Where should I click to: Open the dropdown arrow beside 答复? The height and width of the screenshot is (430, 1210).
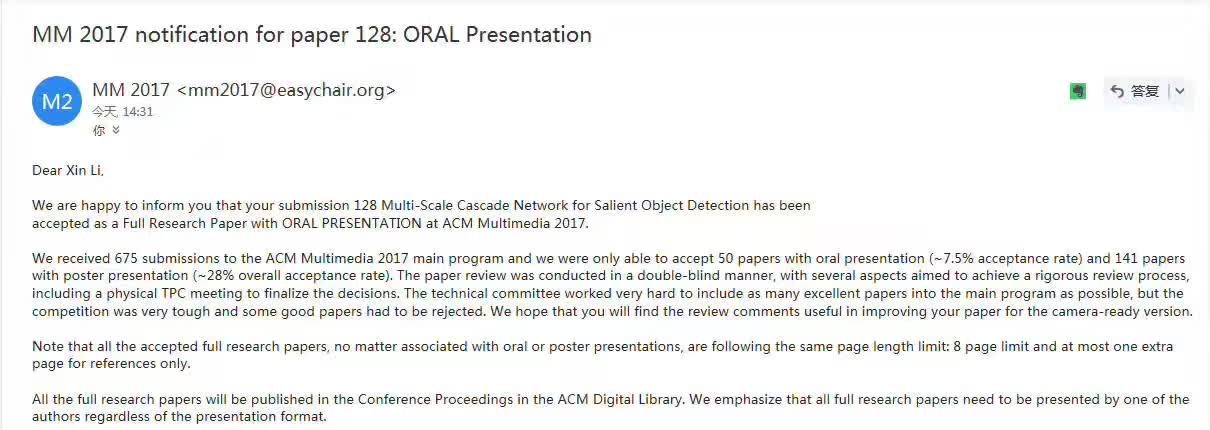coord(1180,91)
